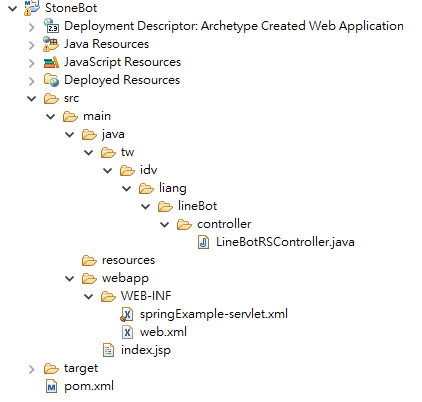
Task: Select the webapp folder label
Action: coord(125,278)
